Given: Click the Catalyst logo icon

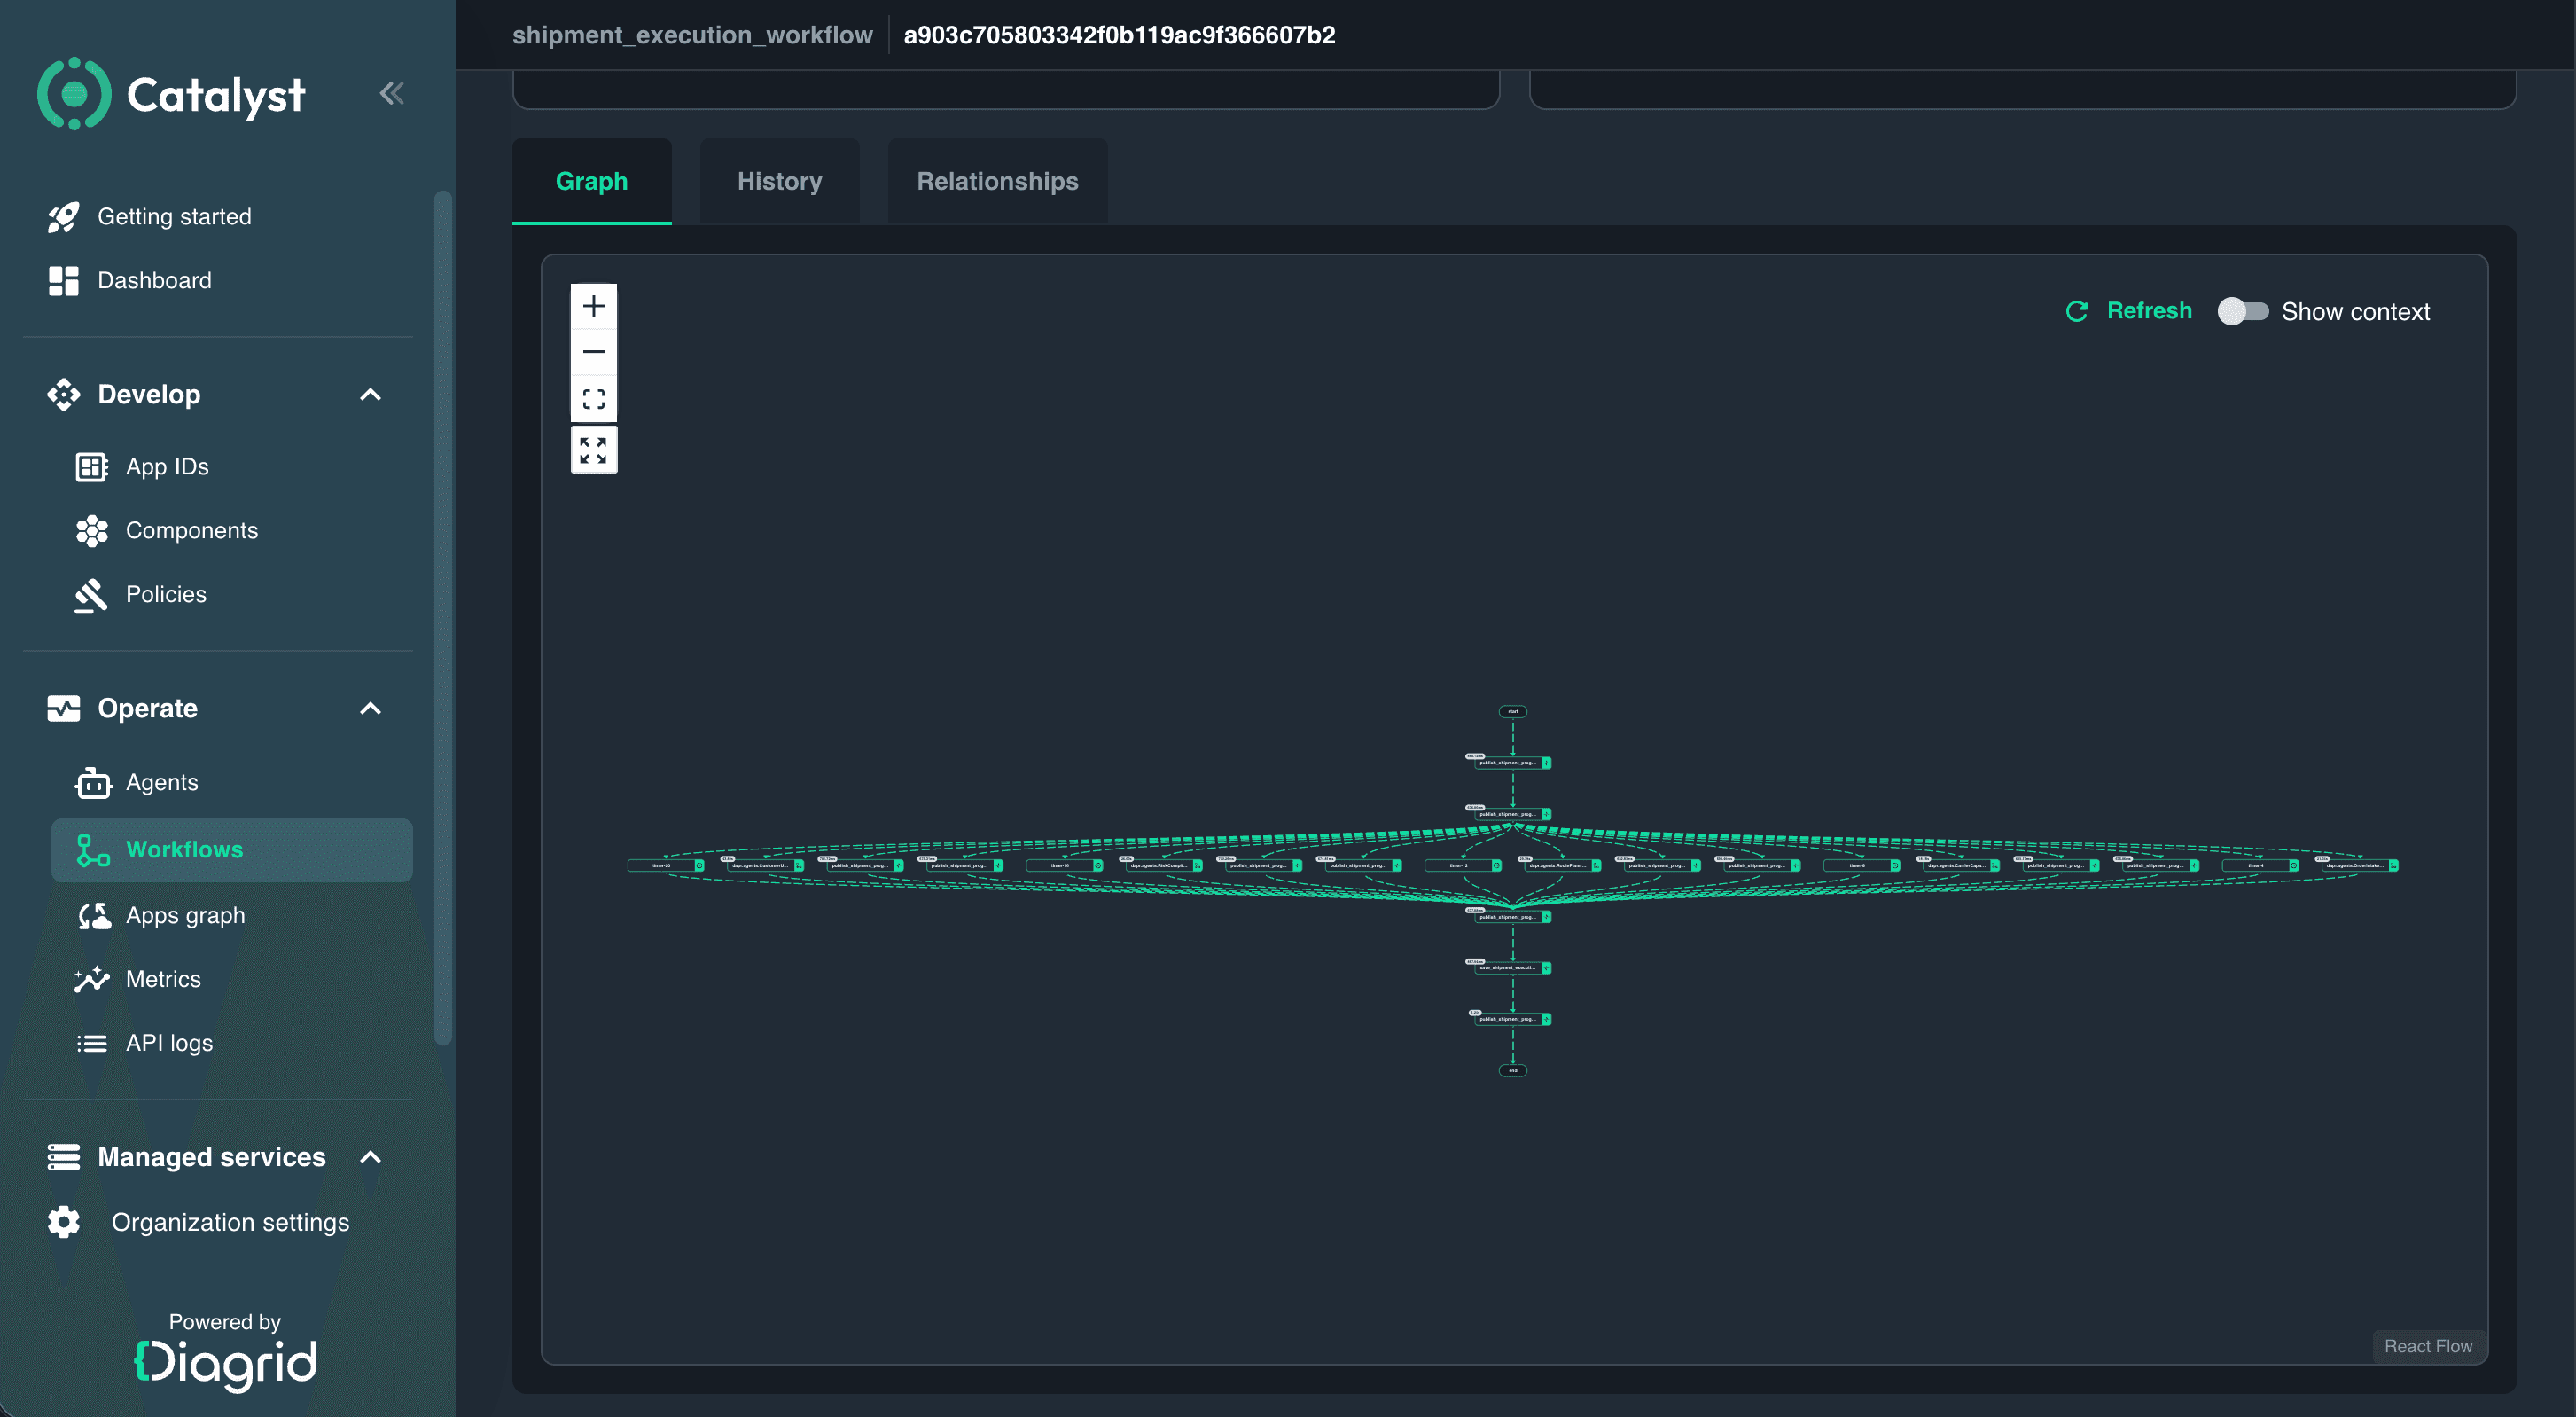Looking at the screenshot, I should pyautogui.click(x=73, y=94).
